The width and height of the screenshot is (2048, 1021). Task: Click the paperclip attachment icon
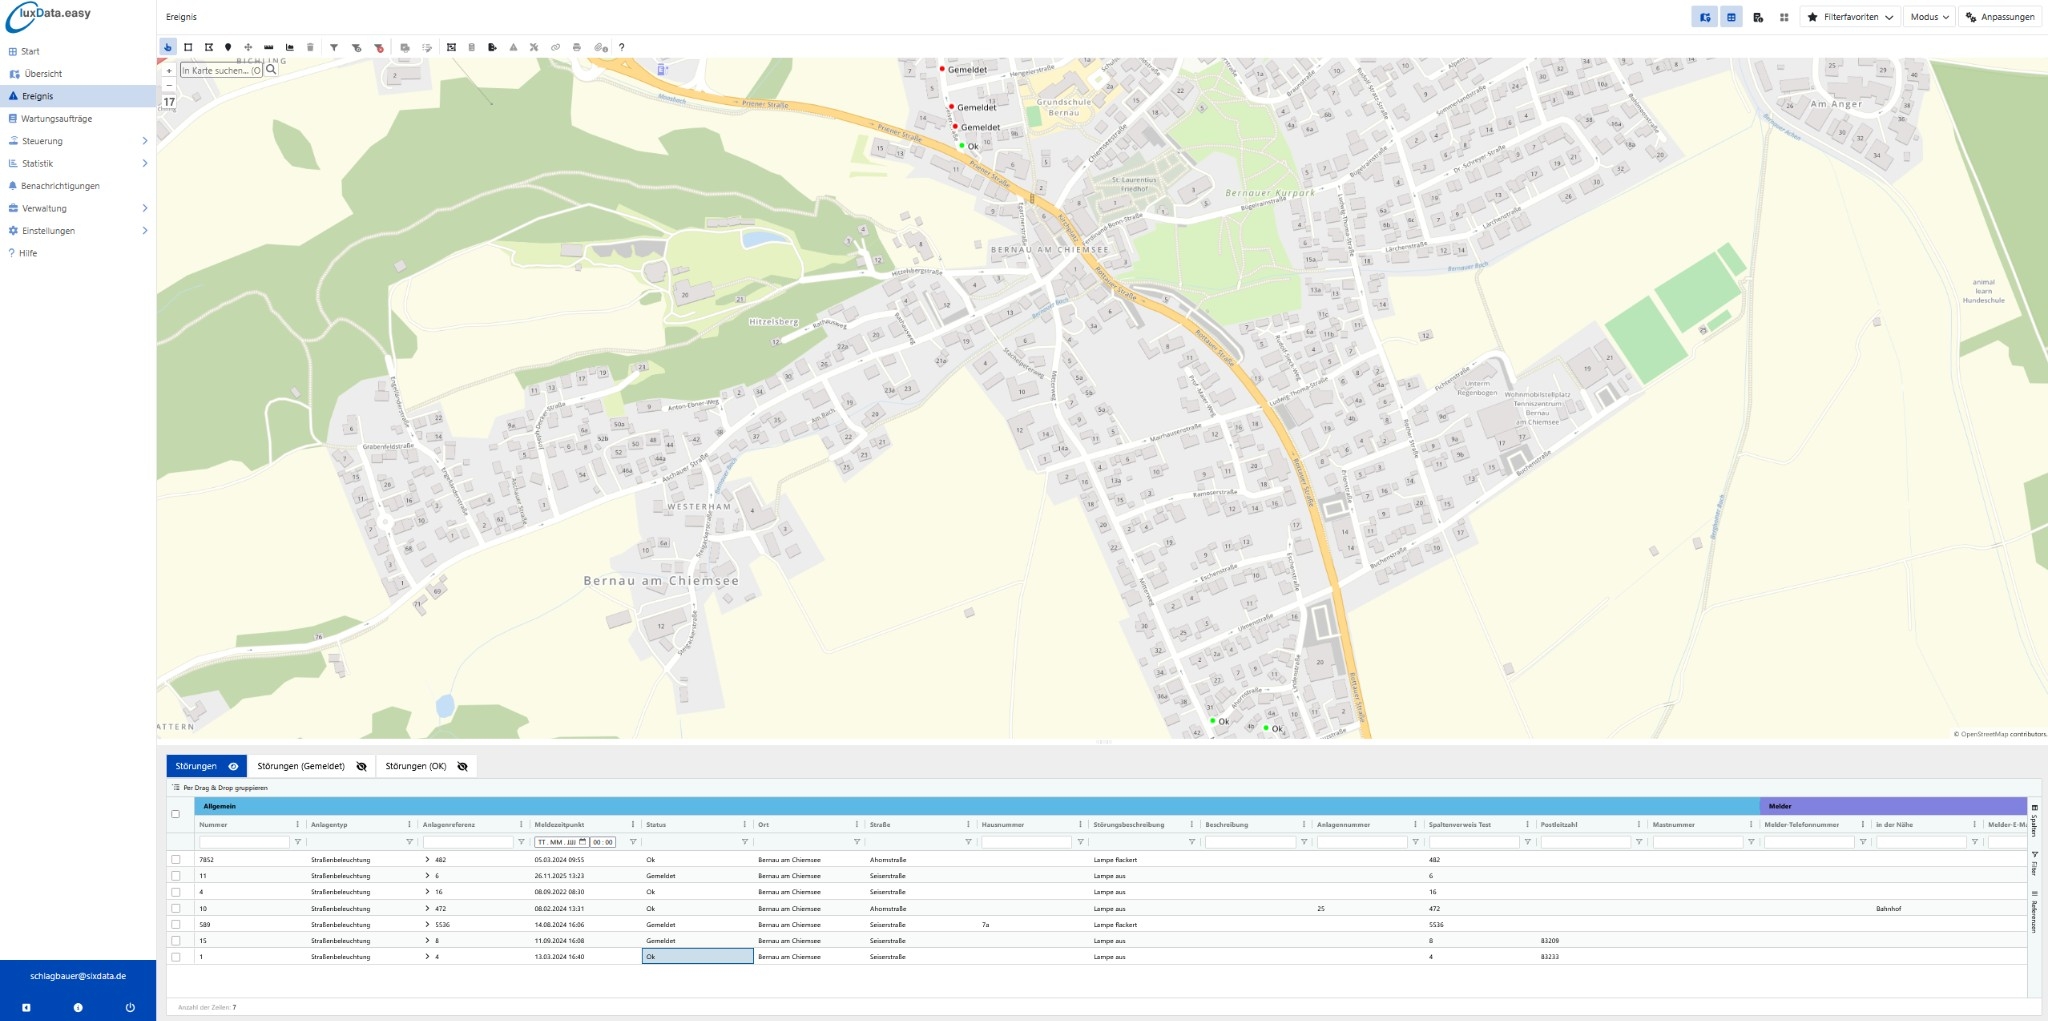click(600, 47)
